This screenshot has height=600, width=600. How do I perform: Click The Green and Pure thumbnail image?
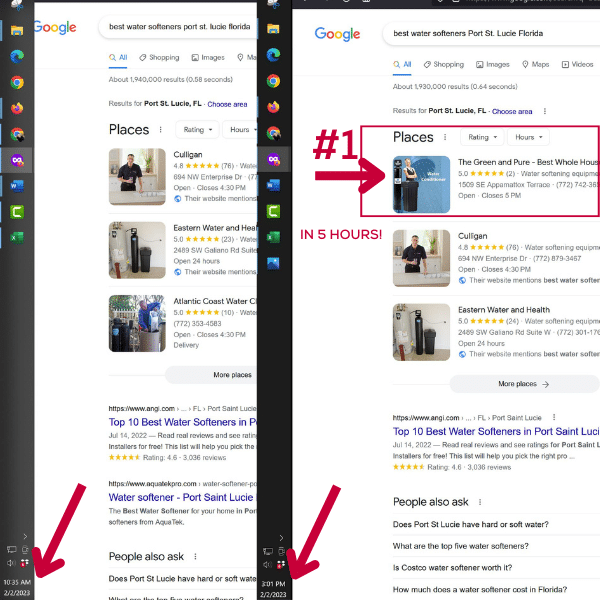click(421, 184)
